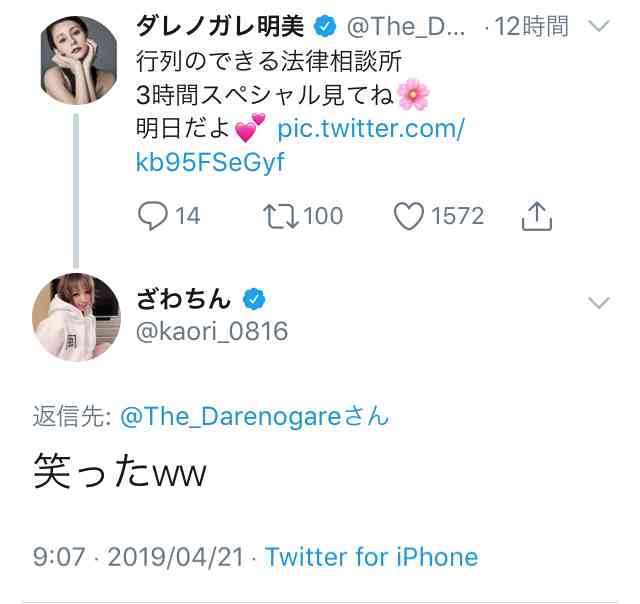Tap the reply speech bubble icon

tap(152, 215)
